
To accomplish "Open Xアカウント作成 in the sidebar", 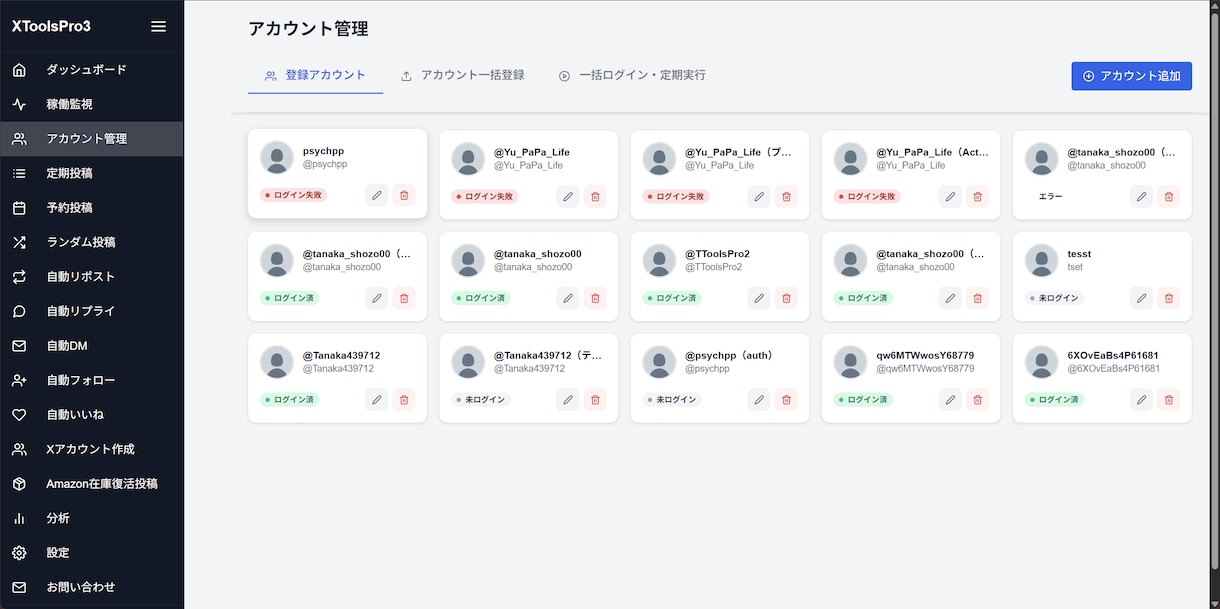I will [91, 449].
